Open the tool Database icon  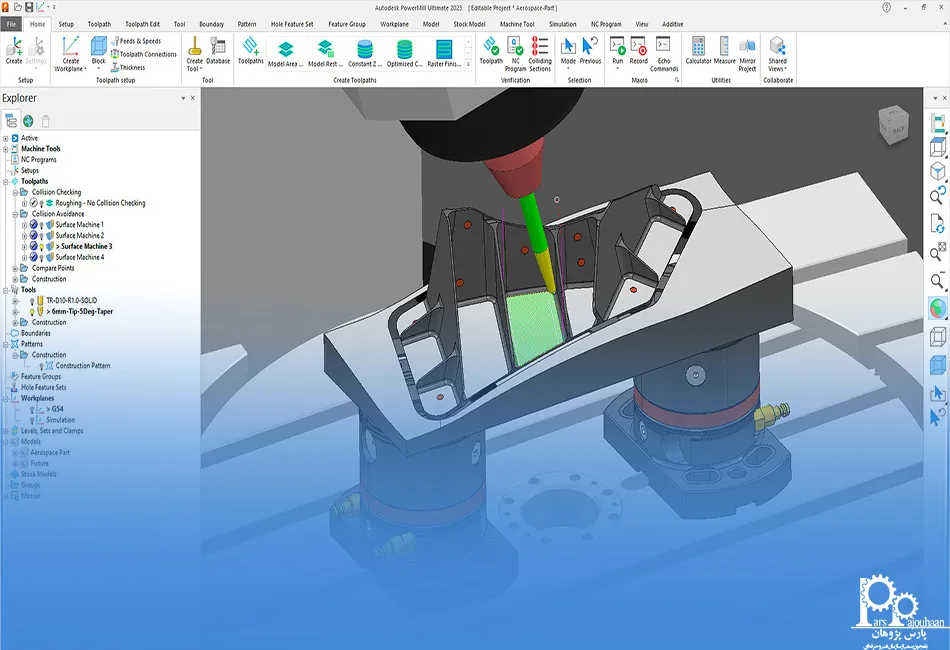coord(218,50)
